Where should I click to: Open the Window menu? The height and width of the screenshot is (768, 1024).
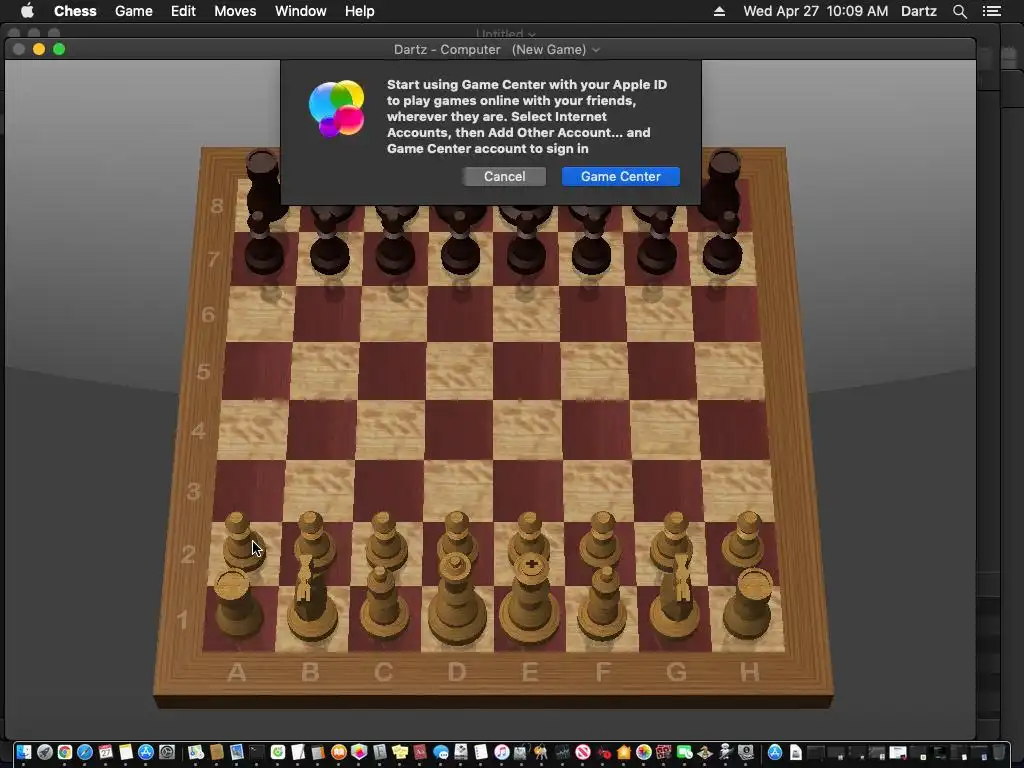(x=300, y=11)
